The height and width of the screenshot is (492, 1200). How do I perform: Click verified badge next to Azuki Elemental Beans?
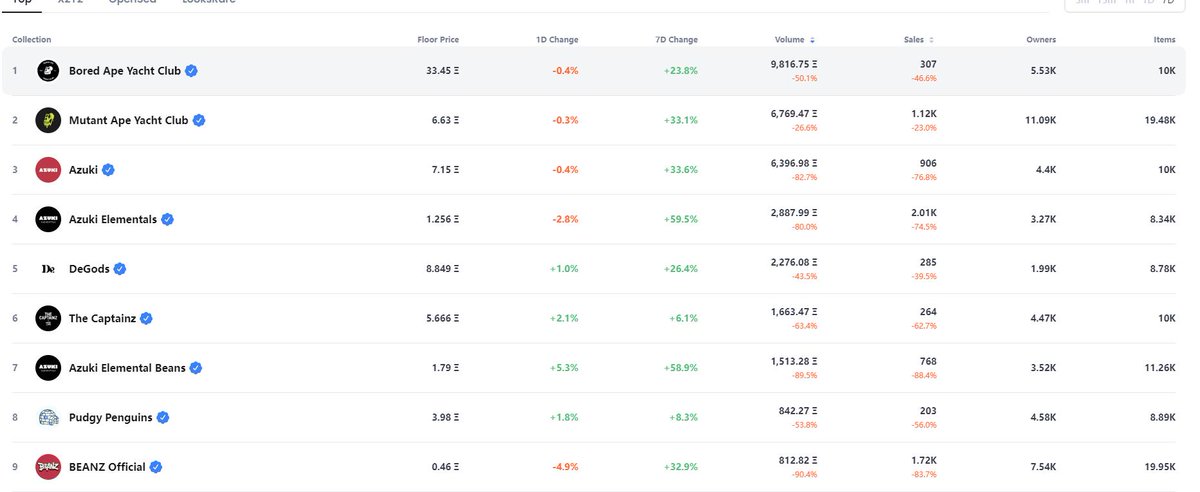[x=196, y=368]
